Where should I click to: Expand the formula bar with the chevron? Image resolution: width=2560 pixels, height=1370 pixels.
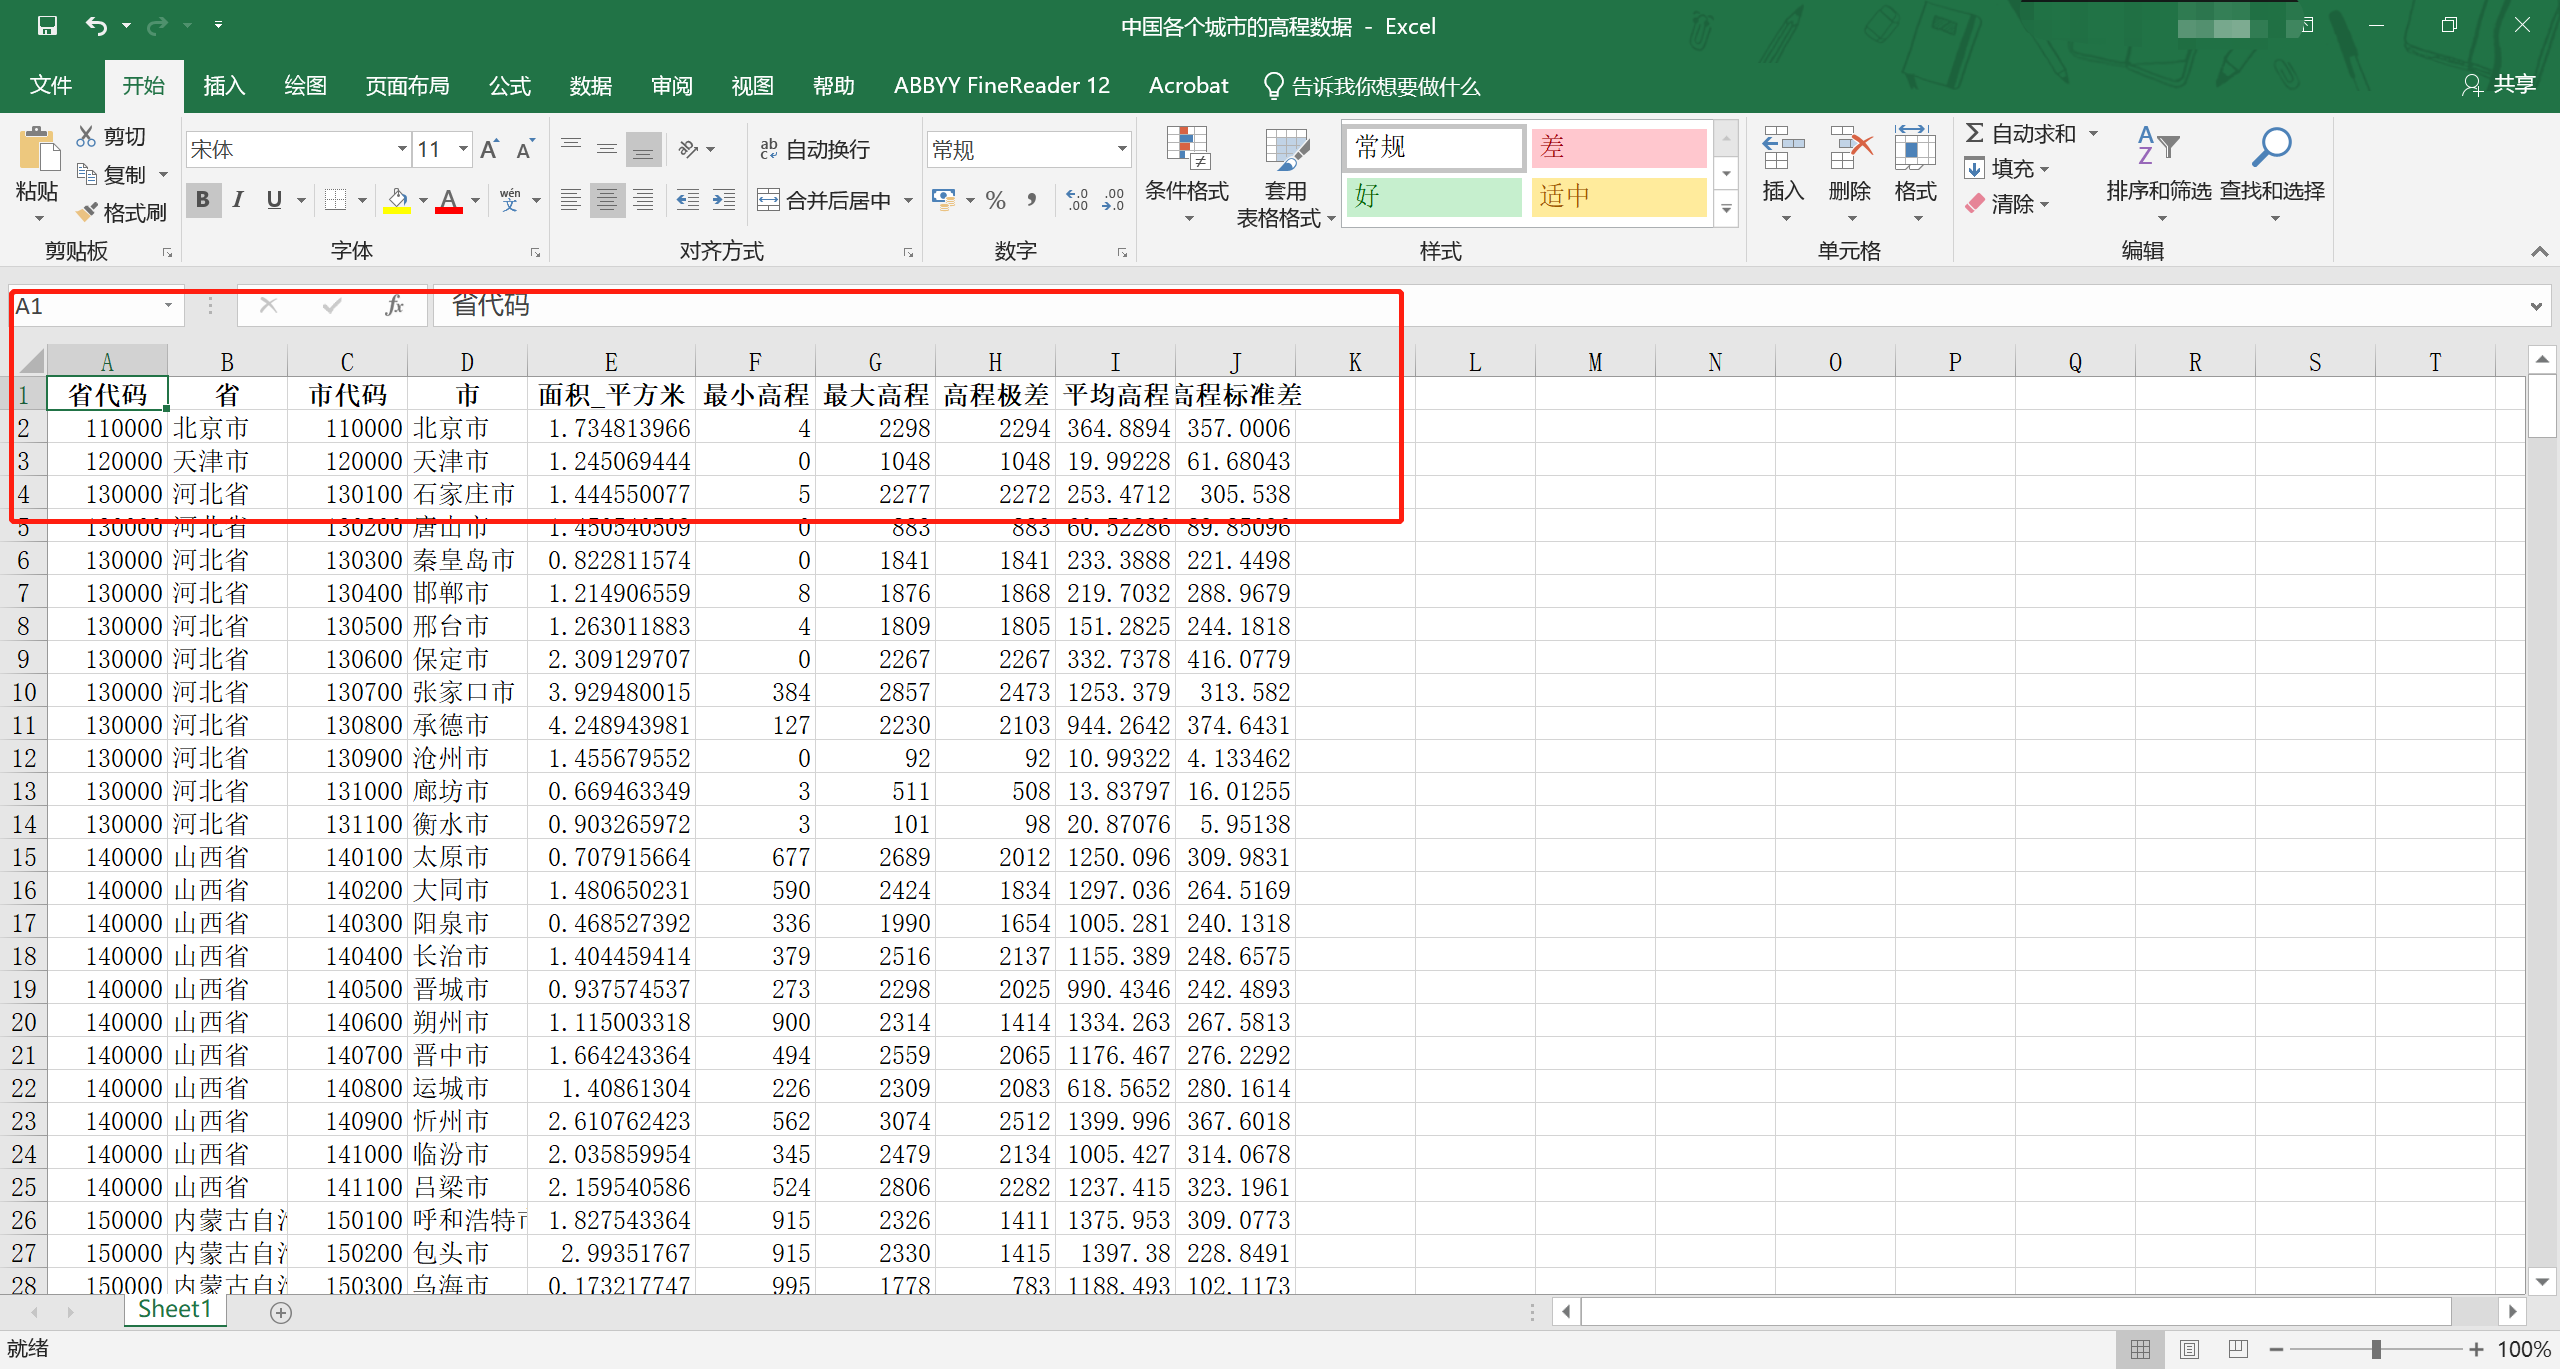tap(2536, 306)
